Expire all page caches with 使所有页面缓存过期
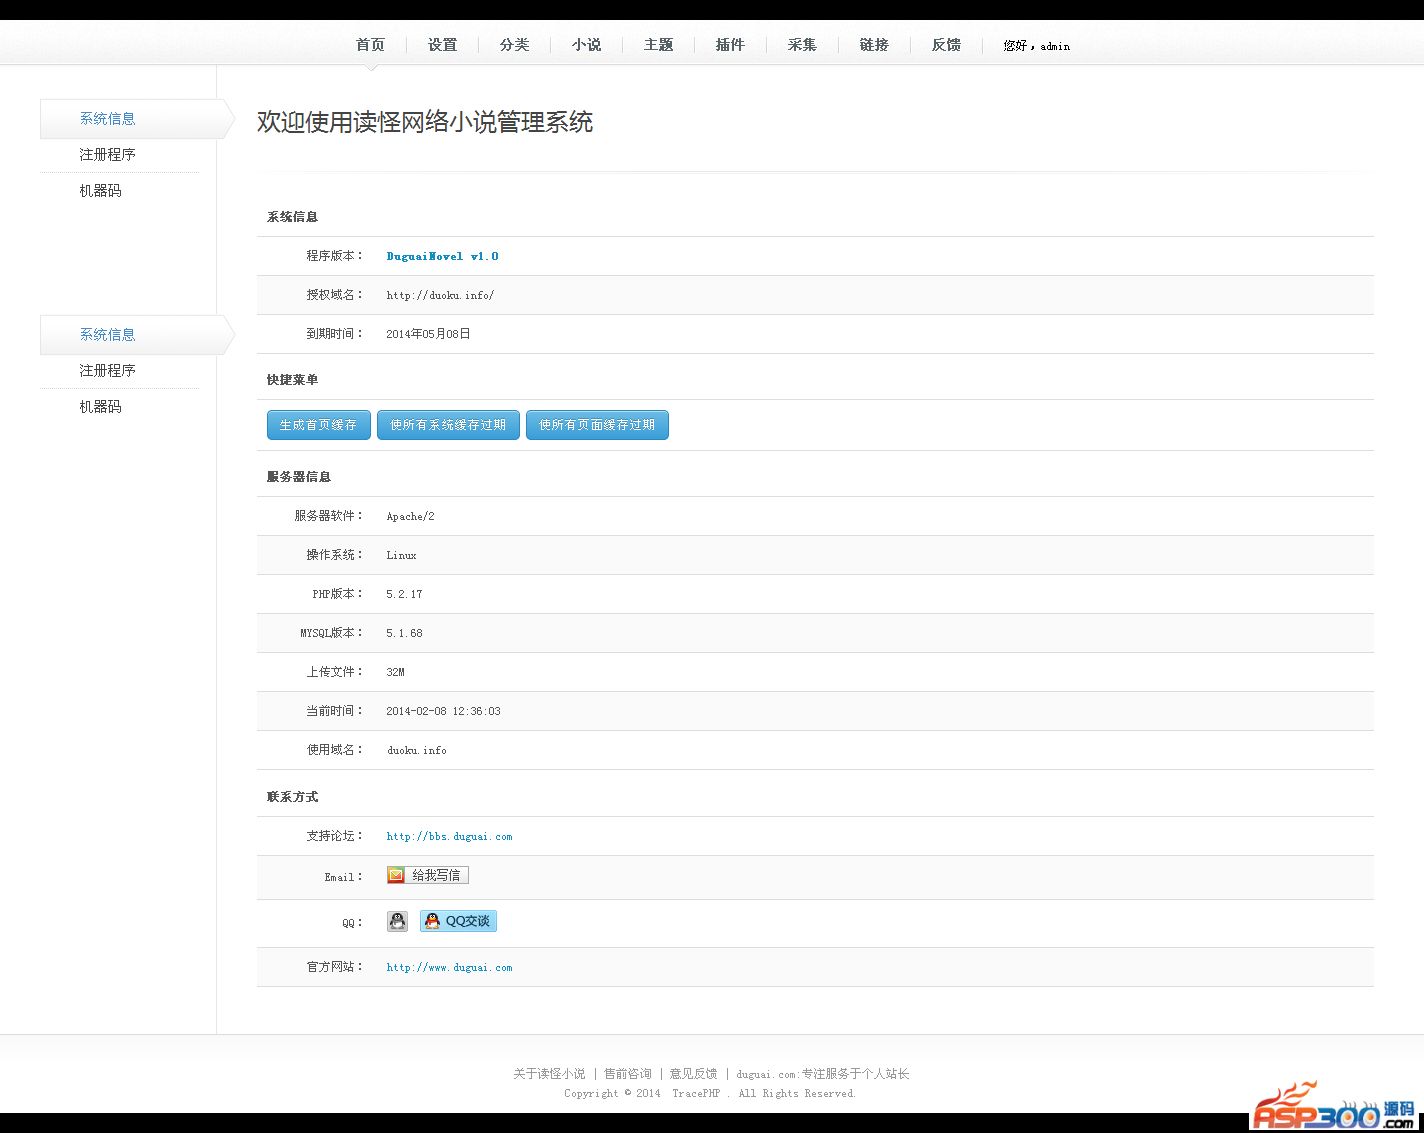Screen dimensions: 1424x1133 (x=597, y=425)
